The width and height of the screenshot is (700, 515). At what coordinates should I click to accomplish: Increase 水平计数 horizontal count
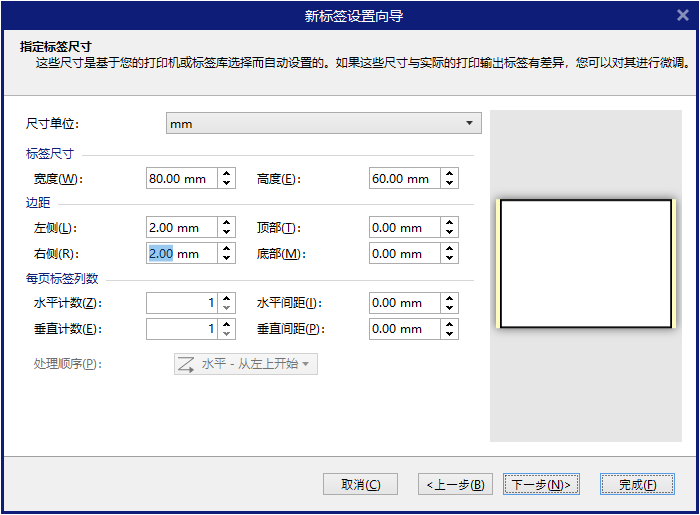point(227,298)
